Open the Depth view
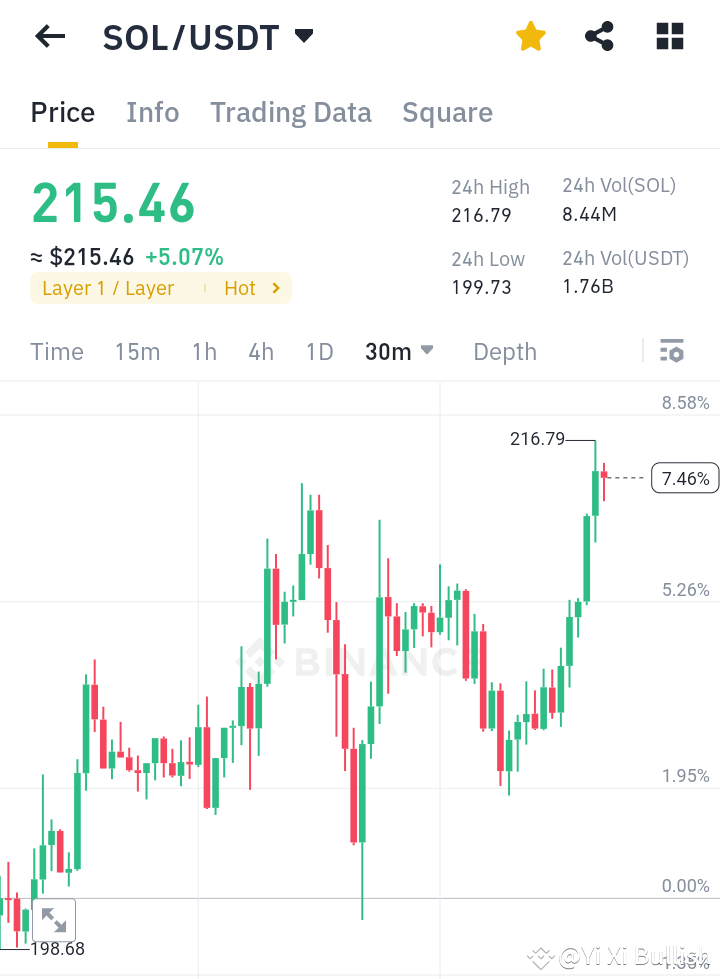The image size is (720, 979). click(x=504, y=351)
